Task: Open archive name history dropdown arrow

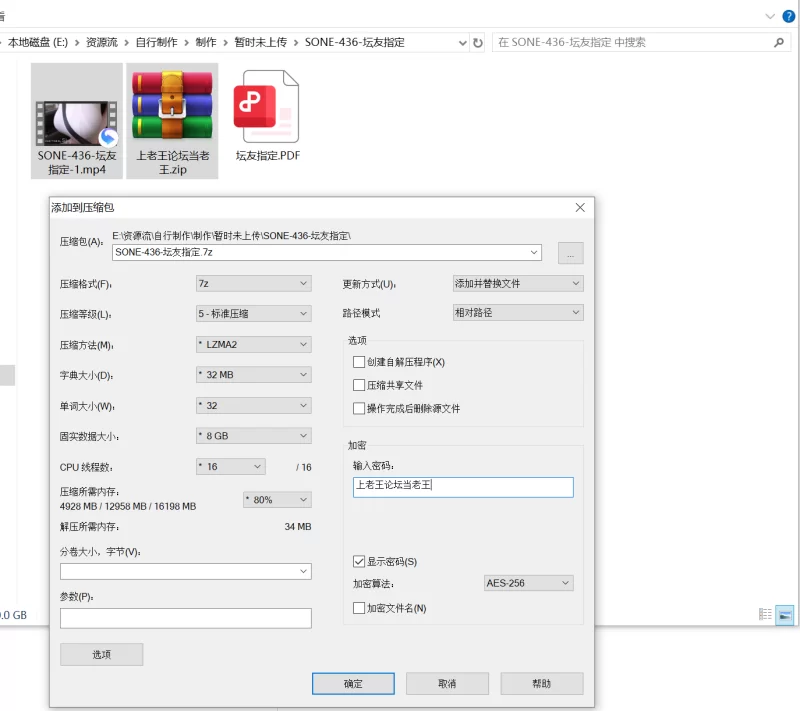Action: [x=534, y=252]
